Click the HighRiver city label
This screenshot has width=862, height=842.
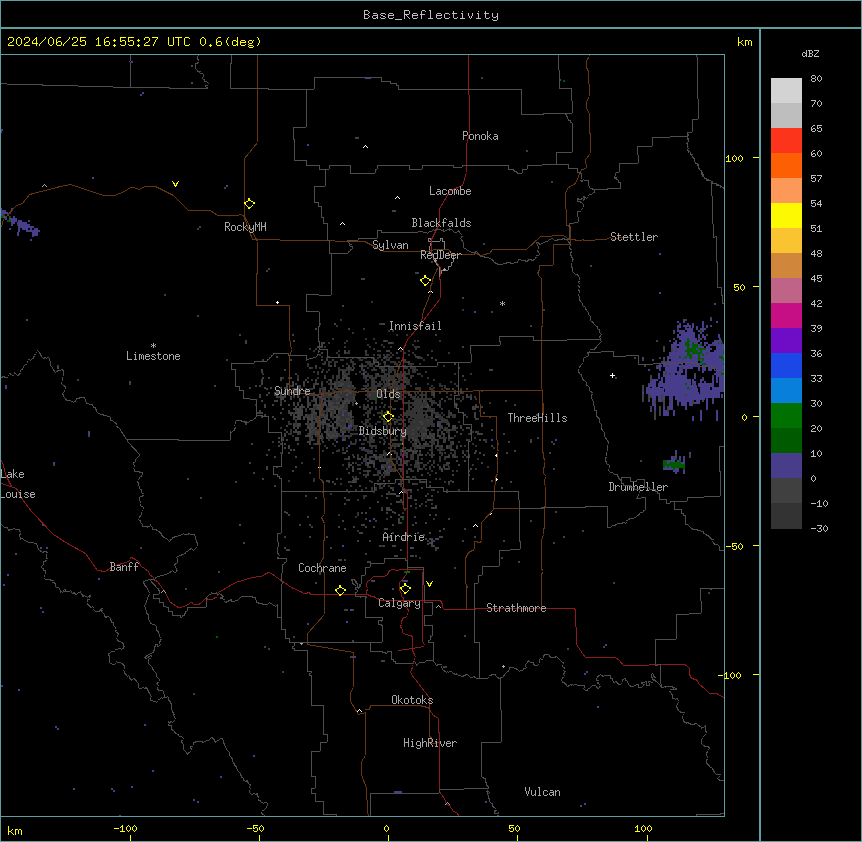430,743
